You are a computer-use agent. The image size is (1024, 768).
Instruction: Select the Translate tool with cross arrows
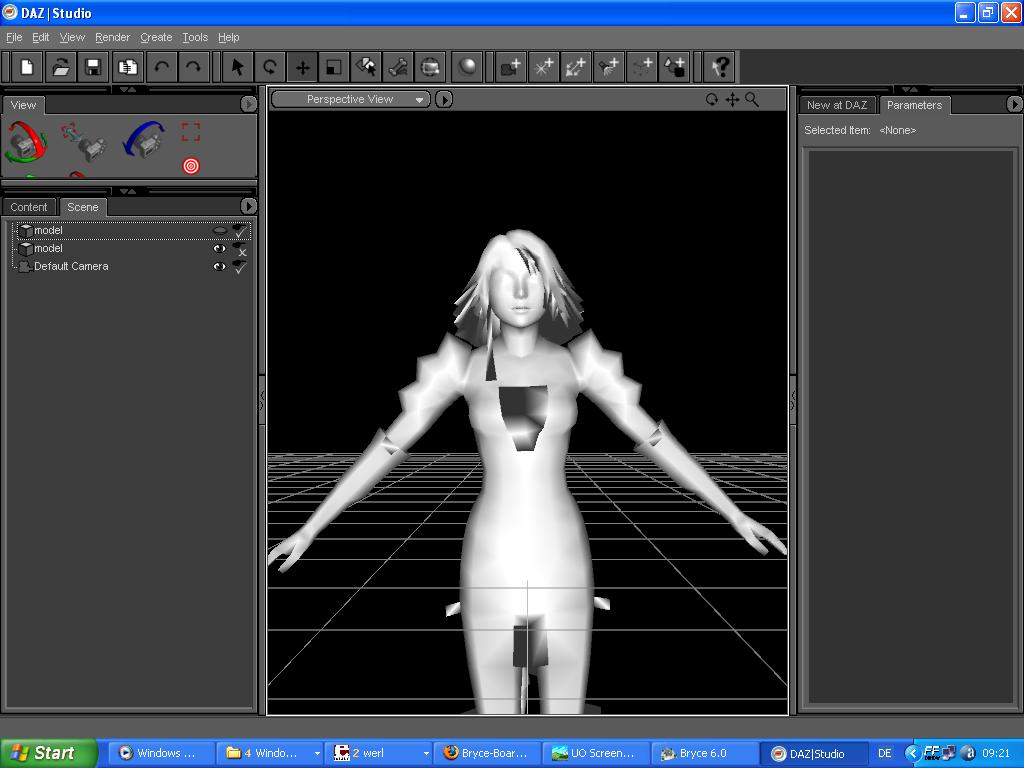(x=302, y=67)
